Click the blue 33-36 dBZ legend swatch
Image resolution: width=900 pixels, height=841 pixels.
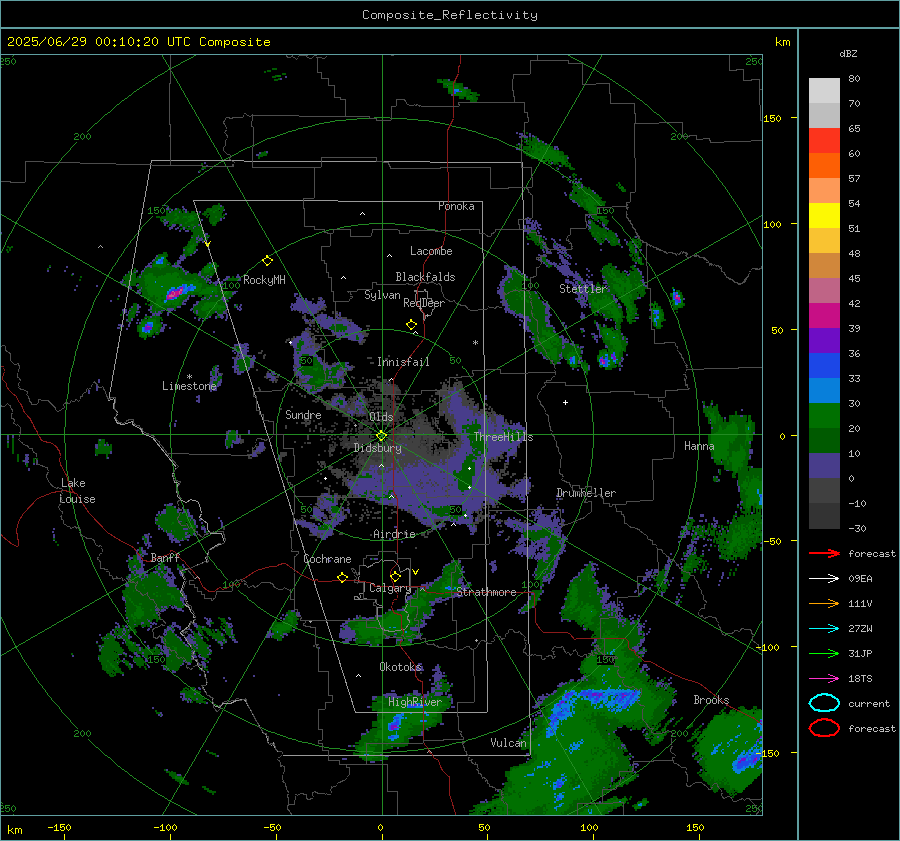point(824,366)
